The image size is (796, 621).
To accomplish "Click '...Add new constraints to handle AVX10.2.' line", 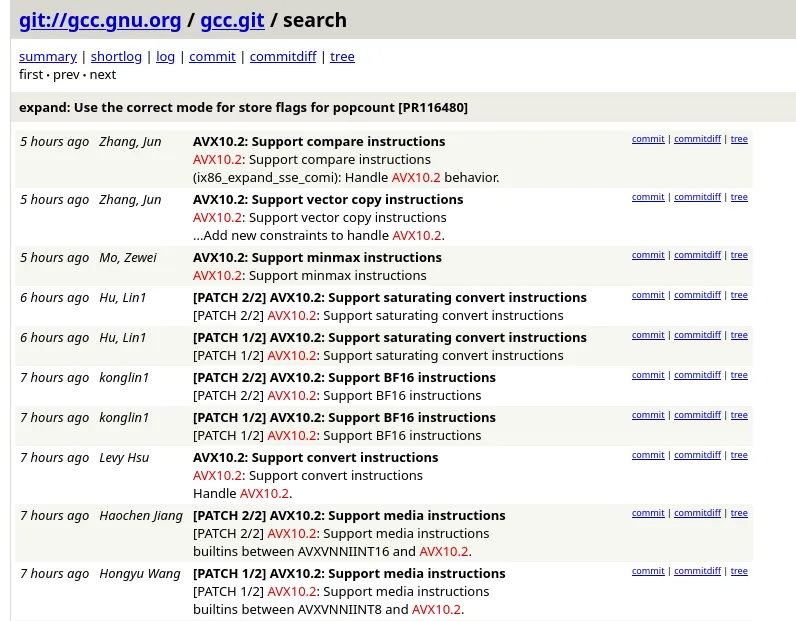I will (319, 236).
